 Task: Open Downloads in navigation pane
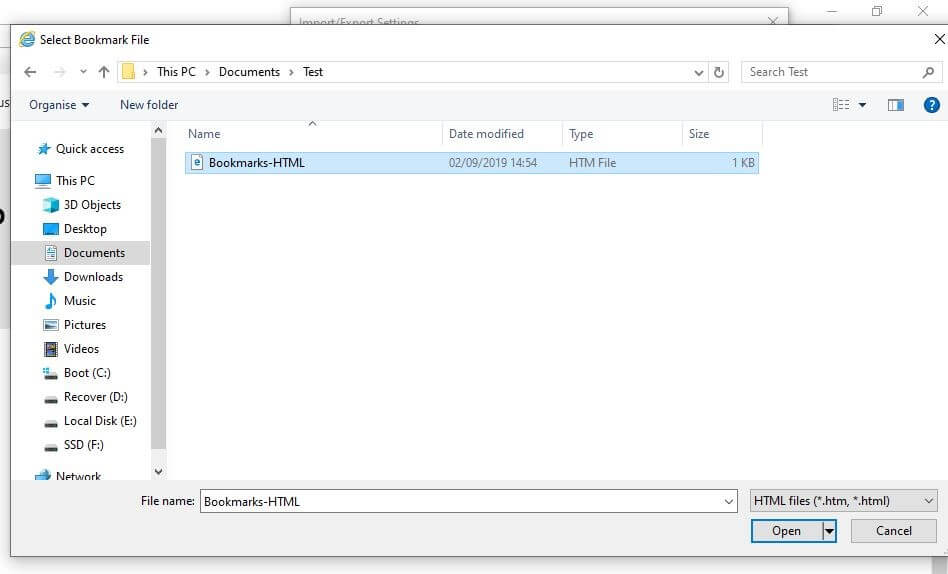tap(93, 277)
